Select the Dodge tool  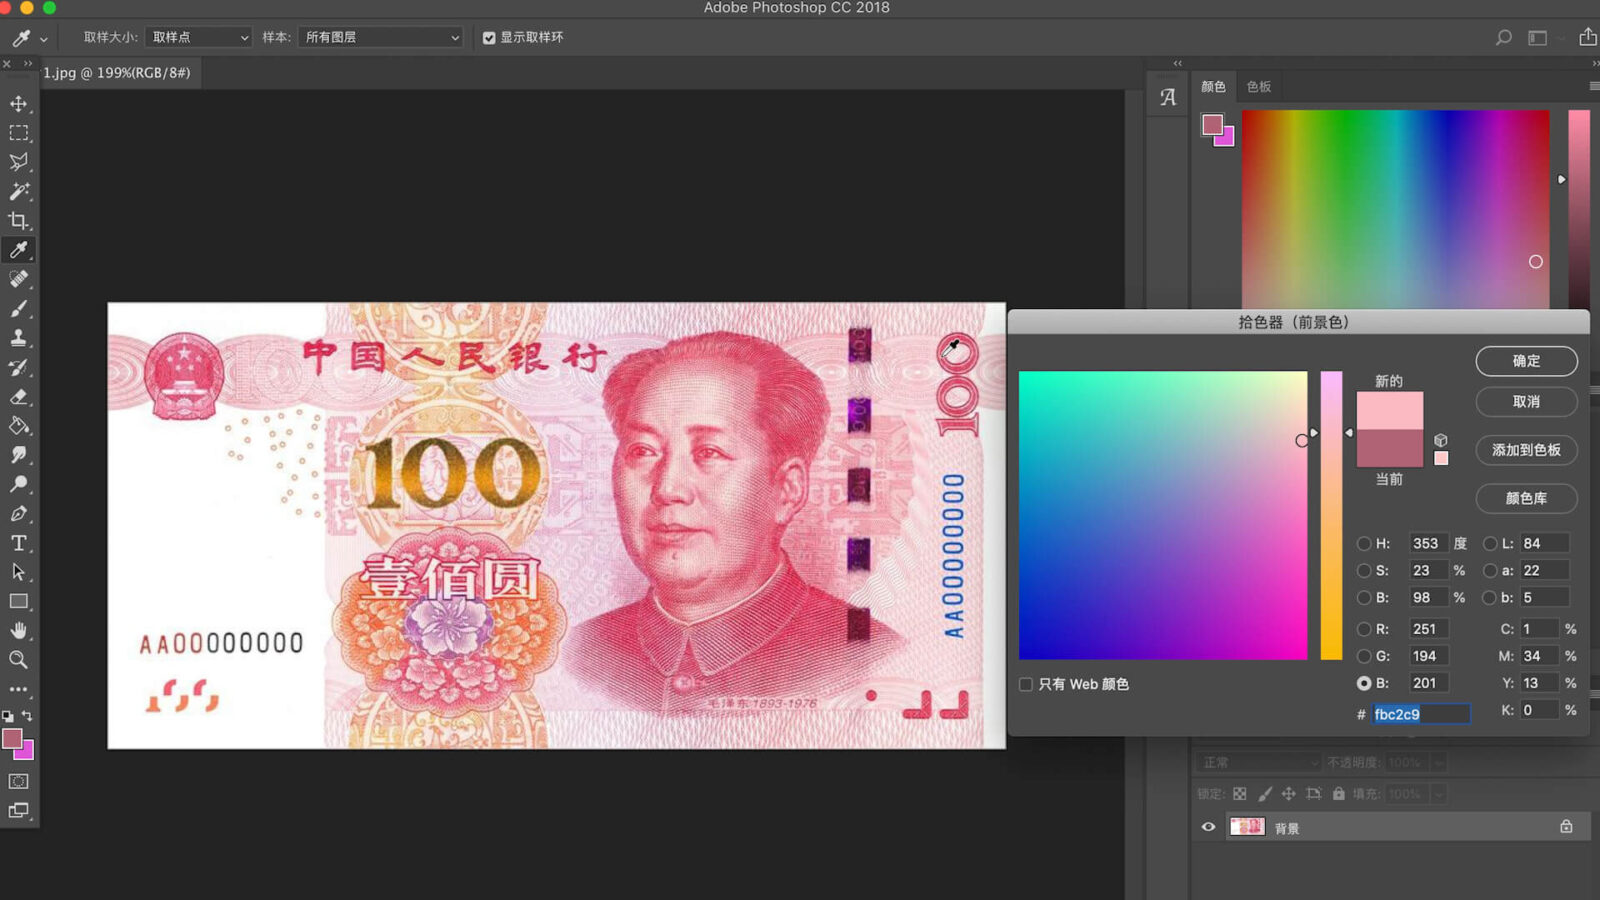tap(18, 485)
